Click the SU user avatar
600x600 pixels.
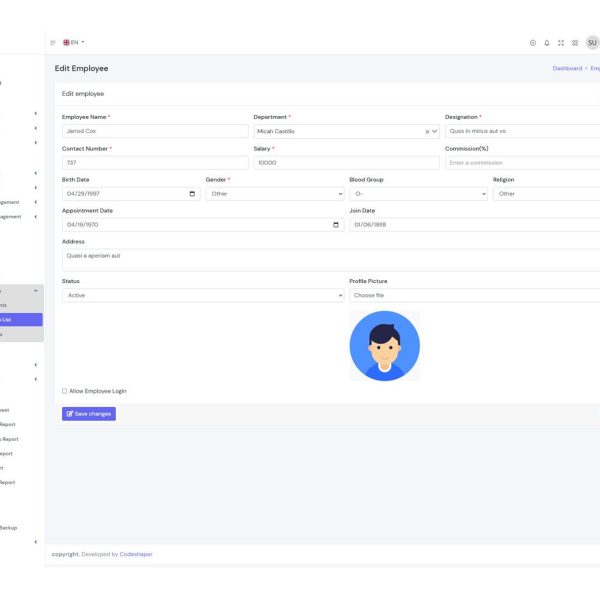592,43
